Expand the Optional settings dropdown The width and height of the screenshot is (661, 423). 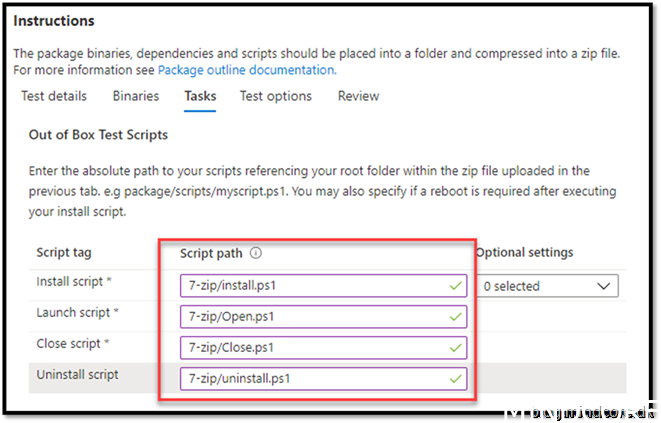(x=547, y=286)
